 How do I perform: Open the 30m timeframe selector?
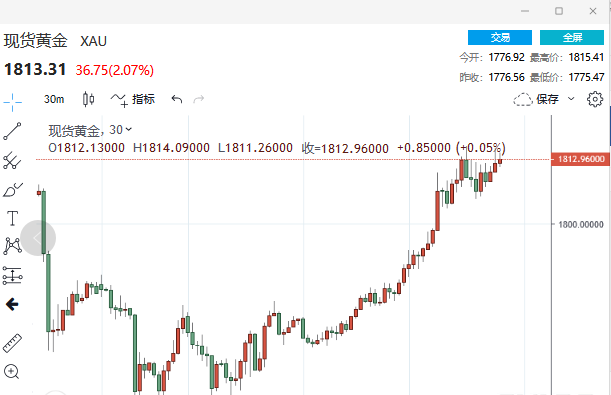pos(54,99)
